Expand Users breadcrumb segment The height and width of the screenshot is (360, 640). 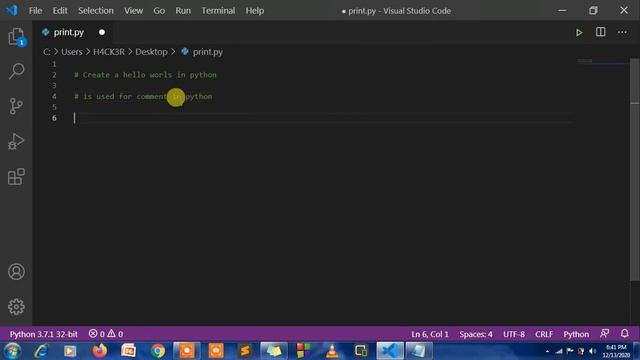pos(71,52)
